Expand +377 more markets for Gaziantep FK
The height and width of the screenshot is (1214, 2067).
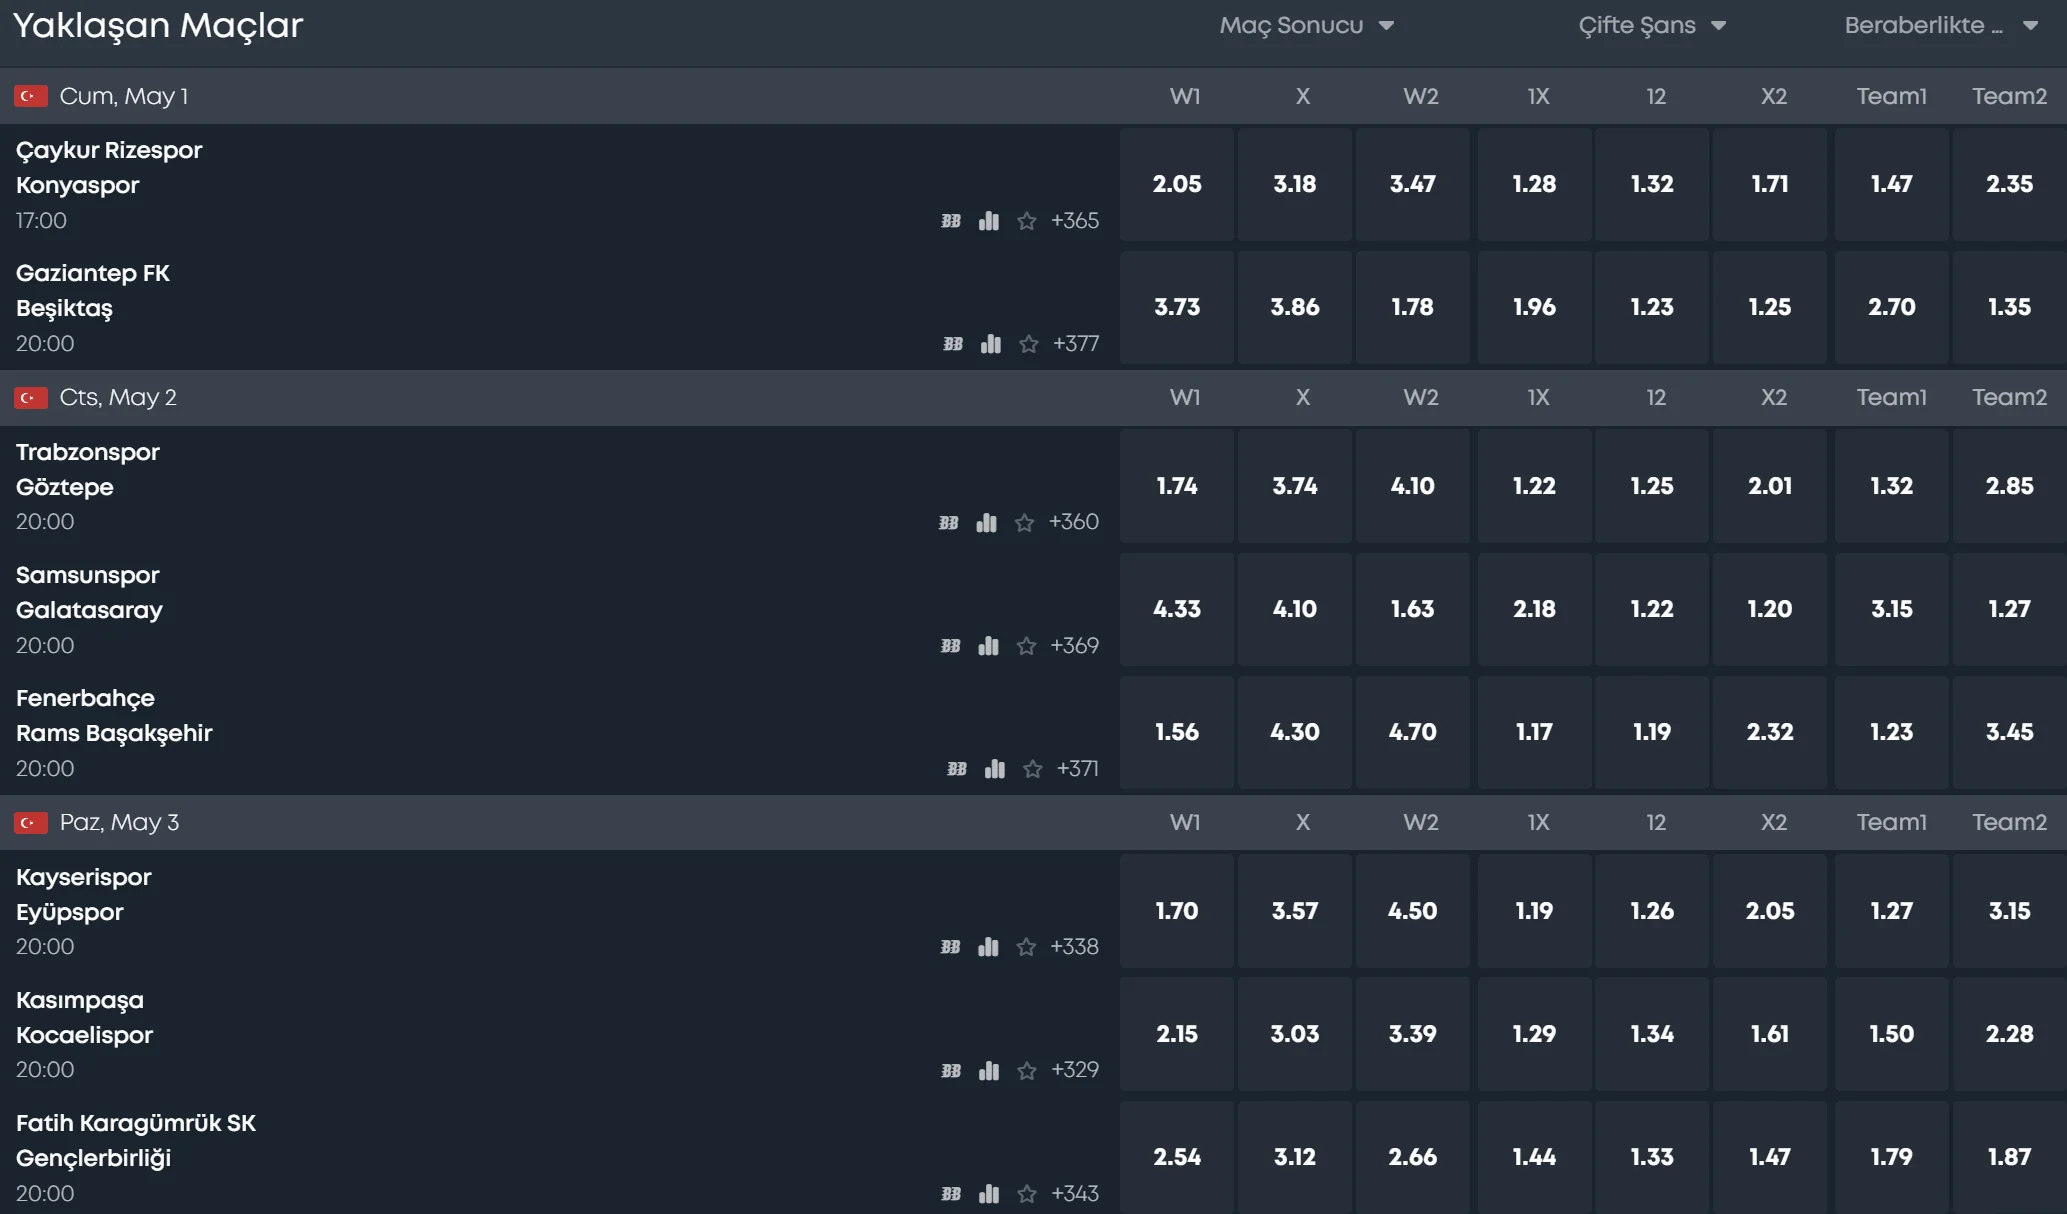[1076, 344]
